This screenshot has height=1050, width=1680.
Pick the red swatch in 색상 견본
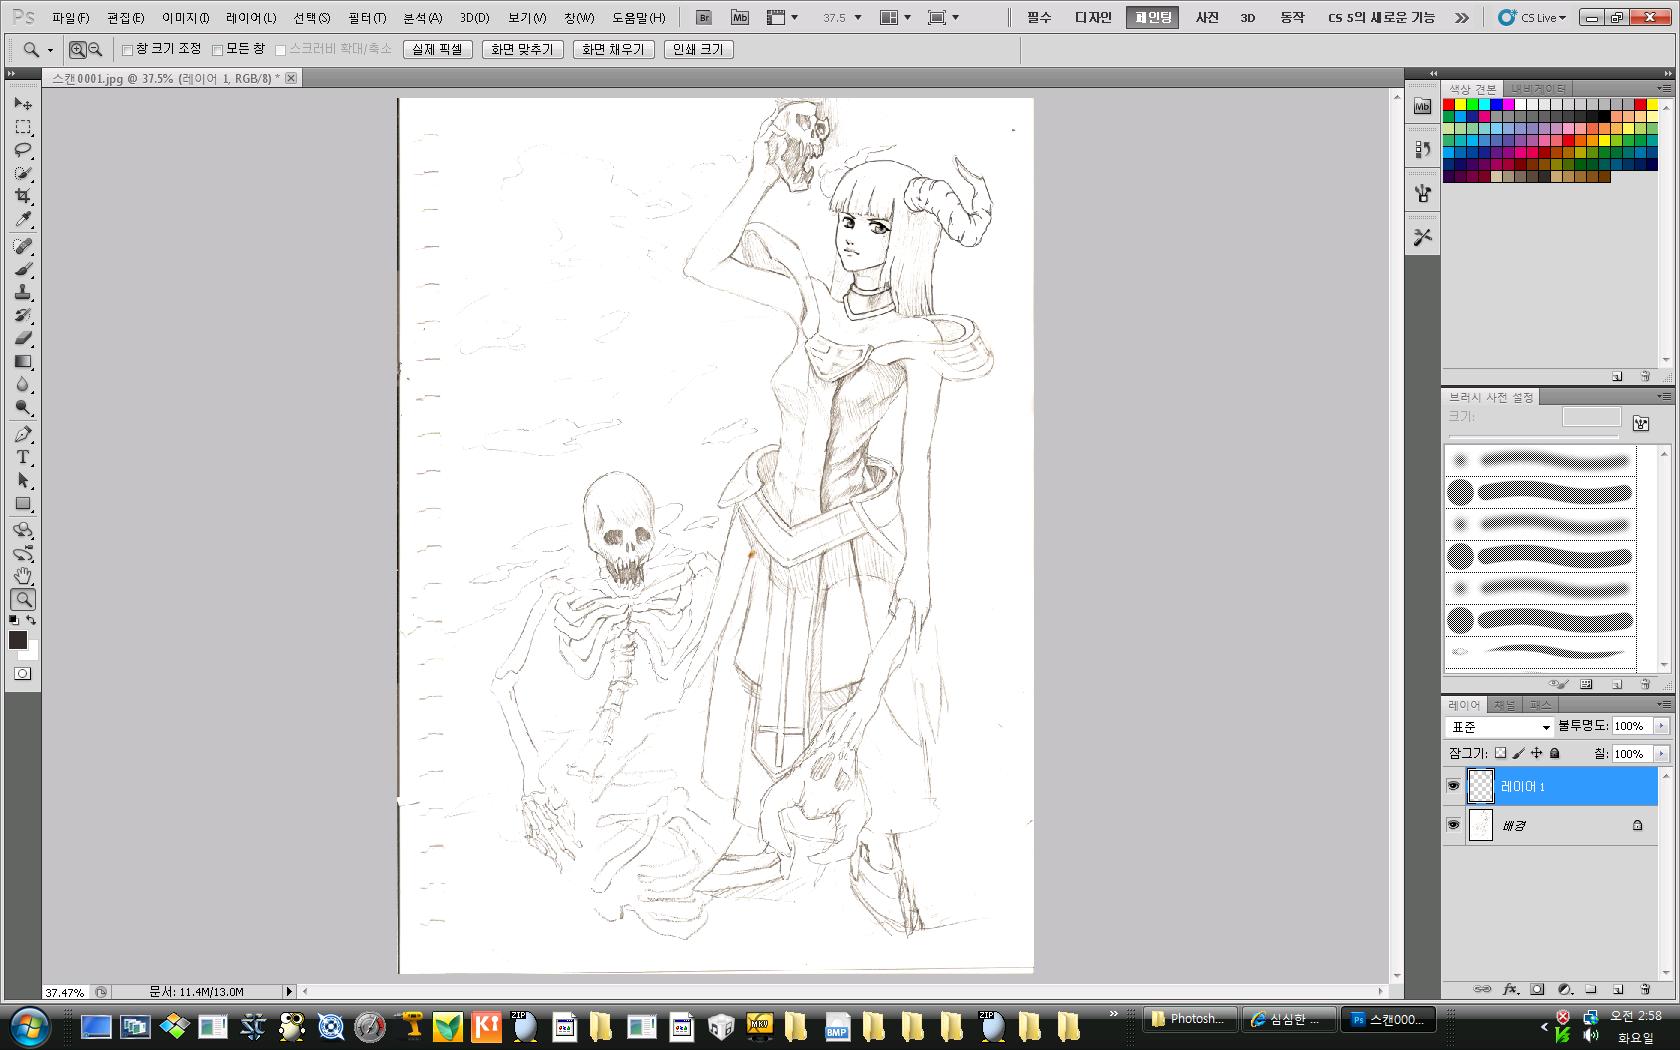1448,104
